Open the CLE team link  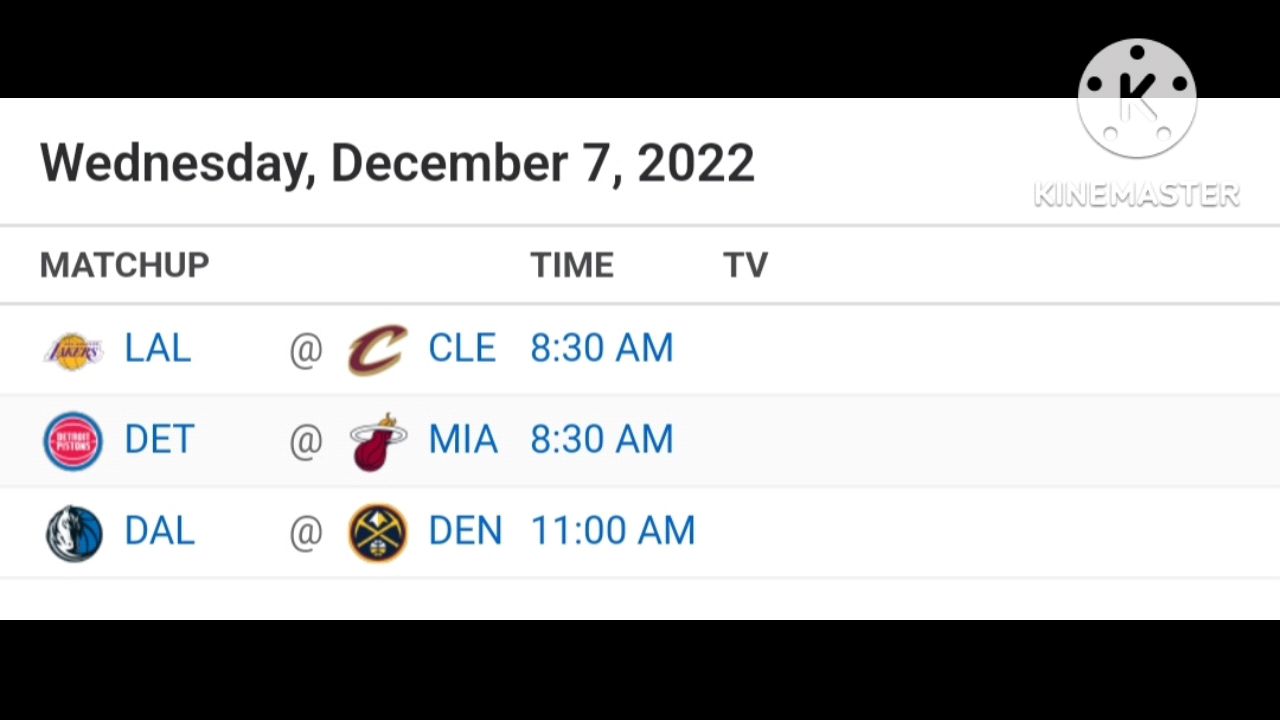(462, 348)
